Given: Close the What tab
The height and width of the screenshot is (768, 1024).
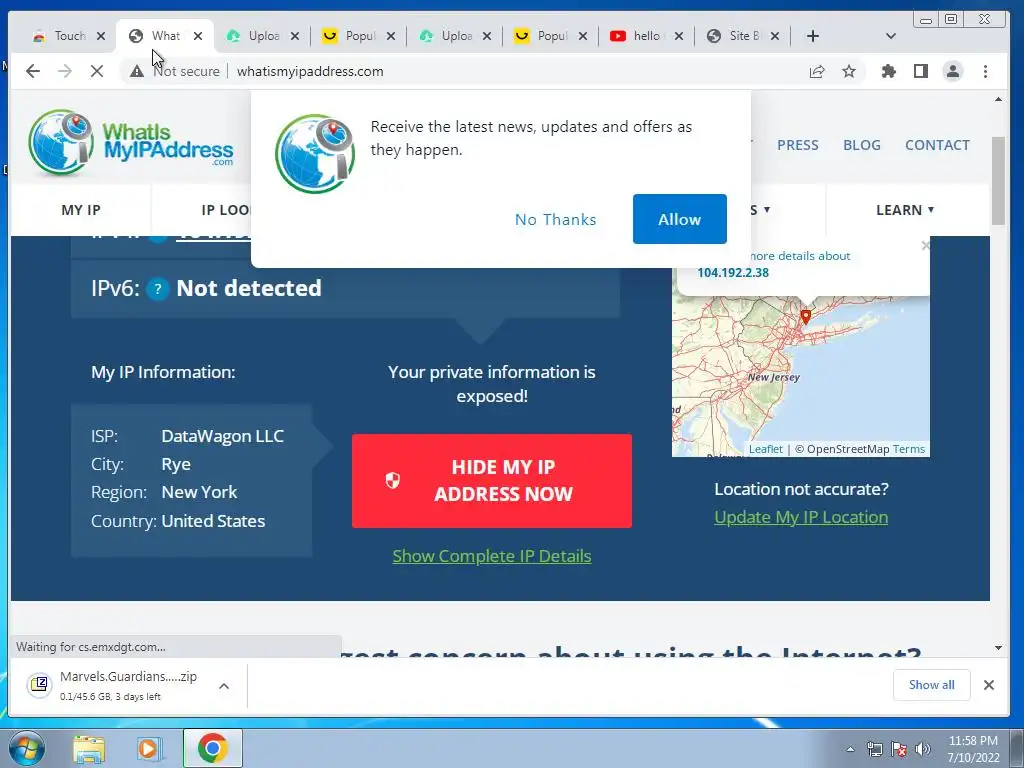Looking at the screenshot, I should point(198,36).
